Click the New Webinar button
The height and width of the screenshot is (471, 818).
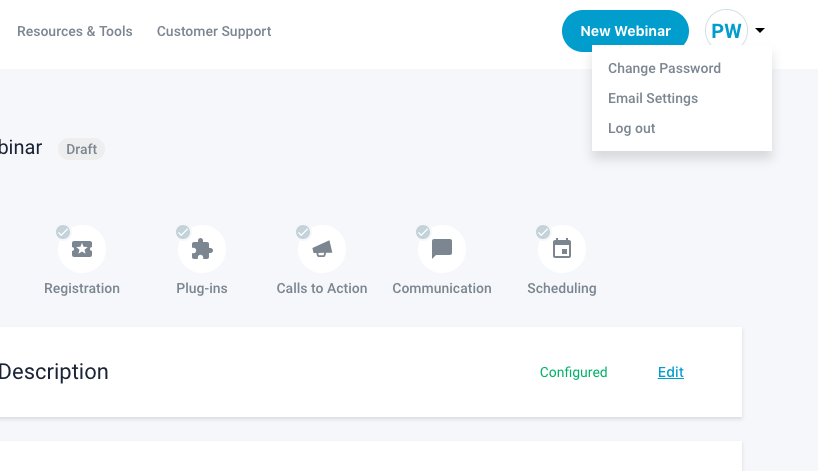tap(625, 31)
